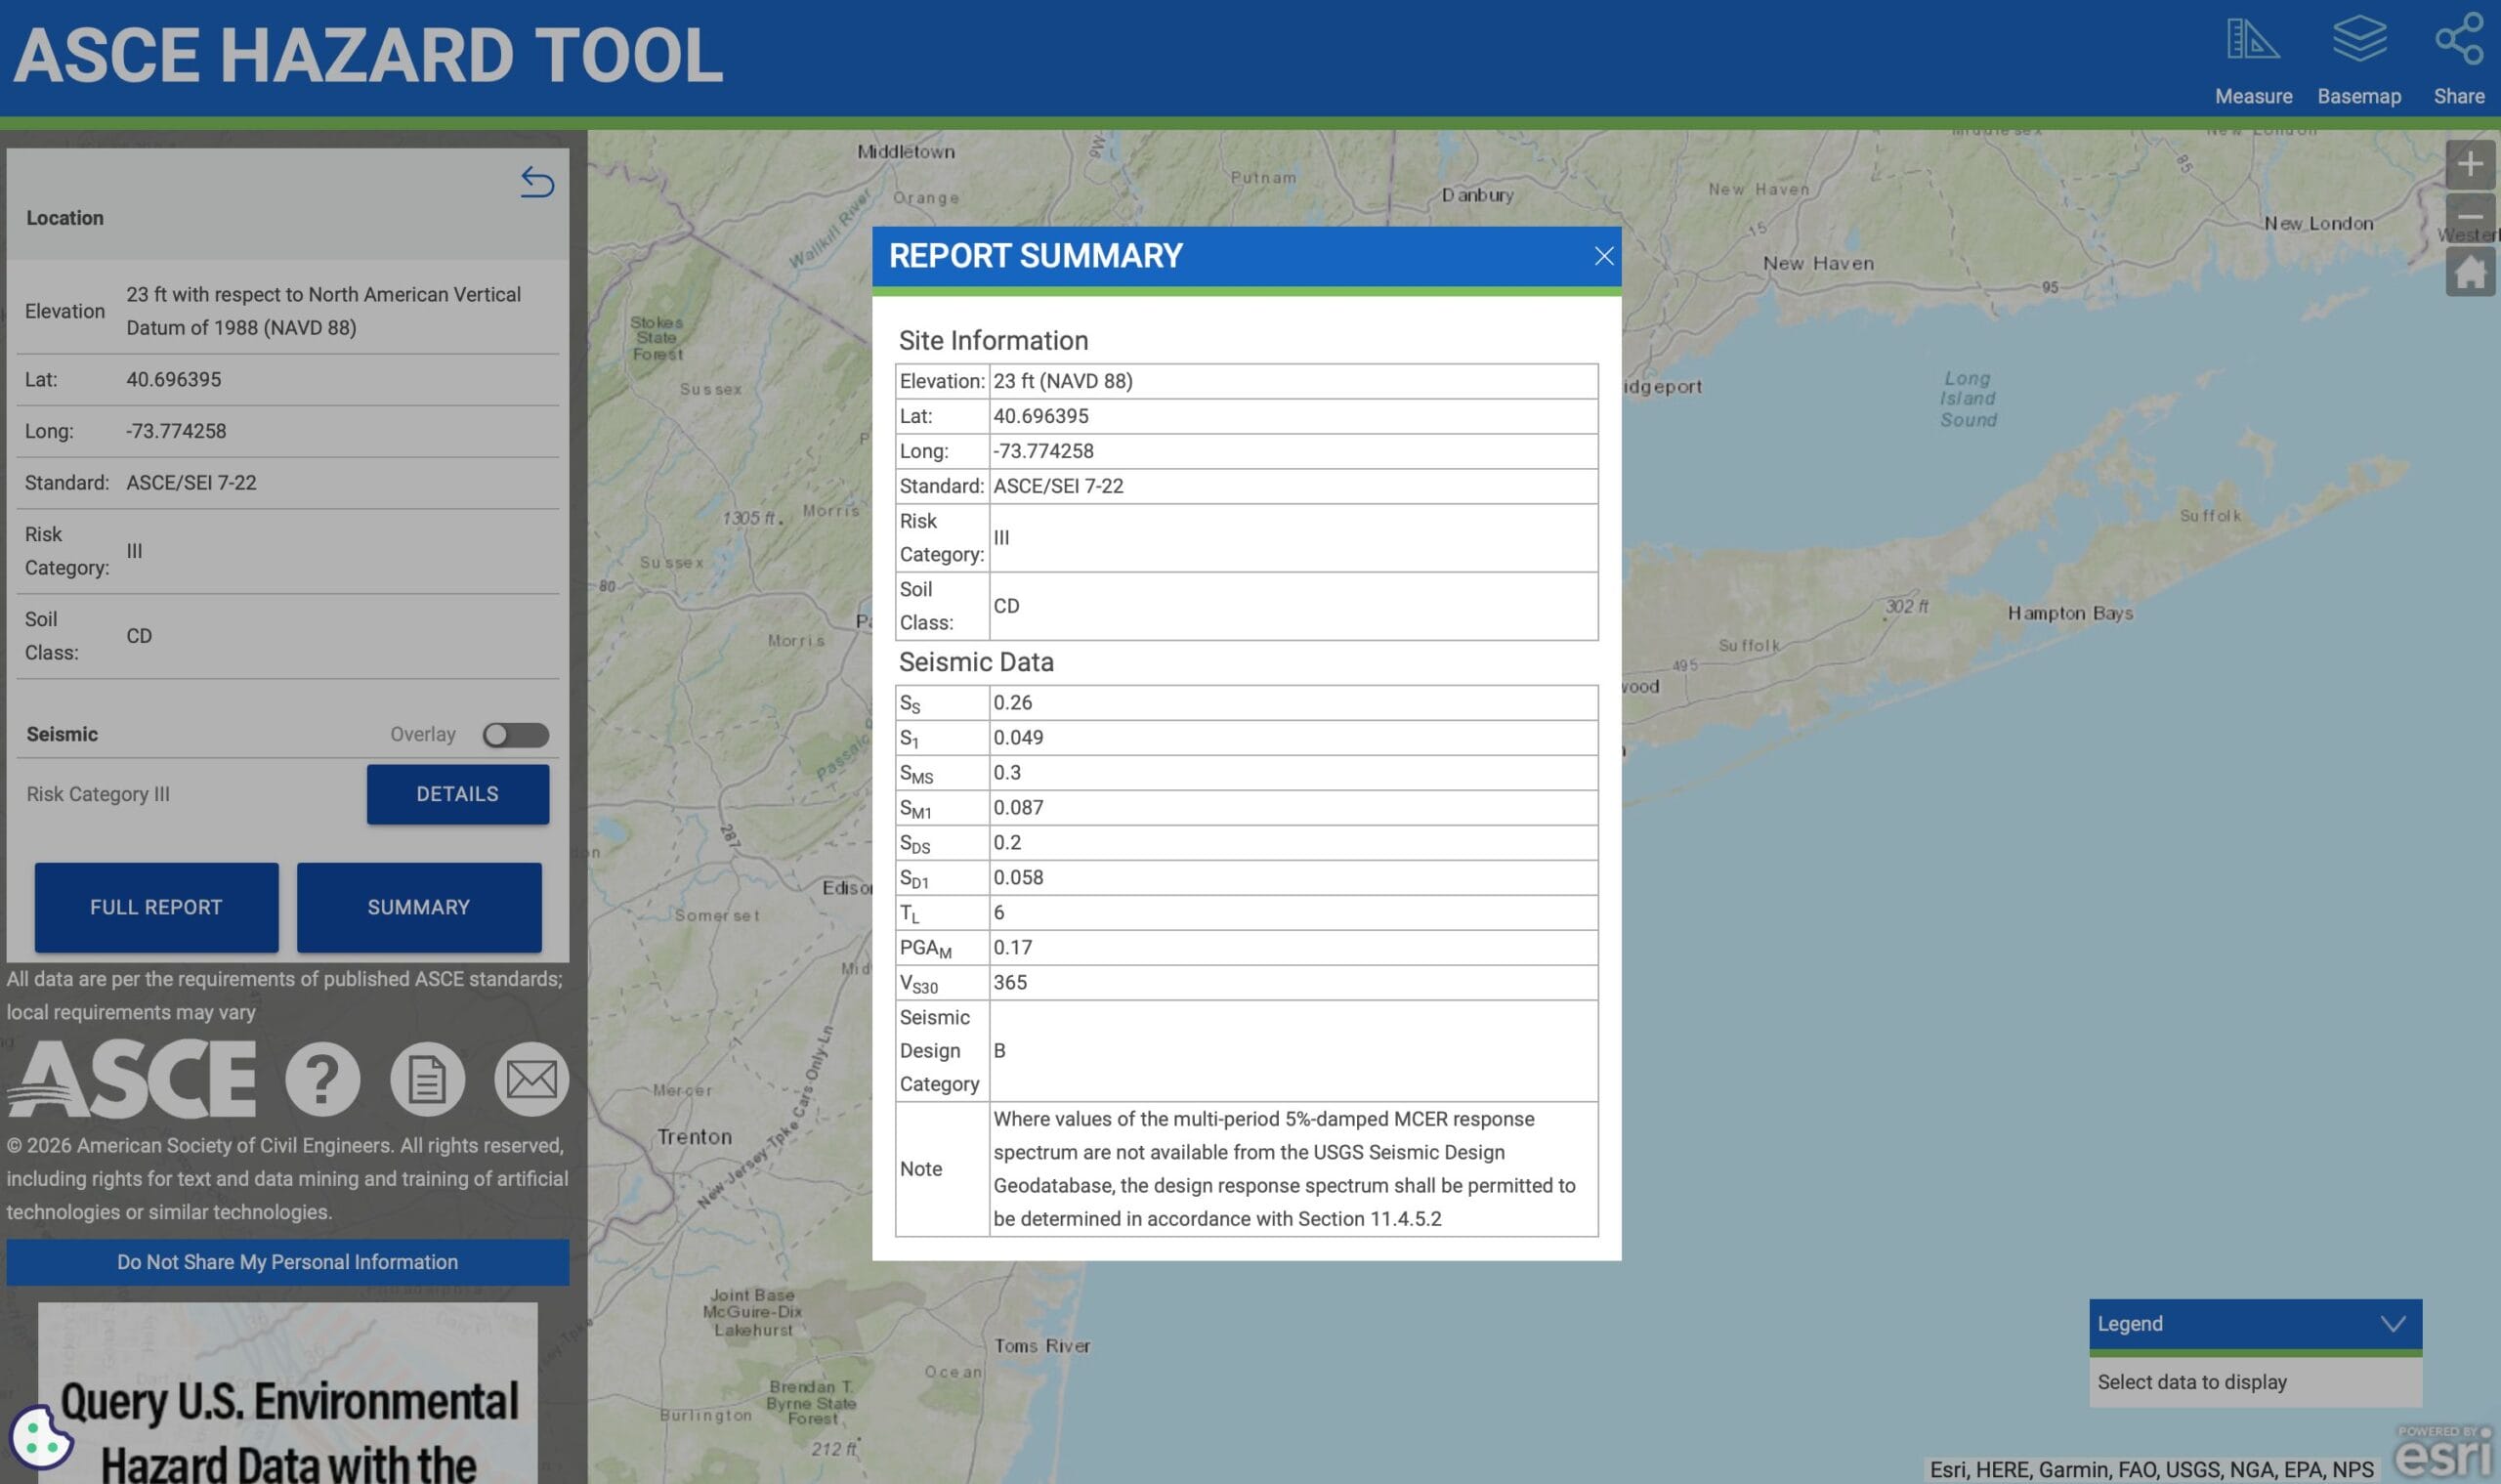Click the FULL REPORT button

156,907
